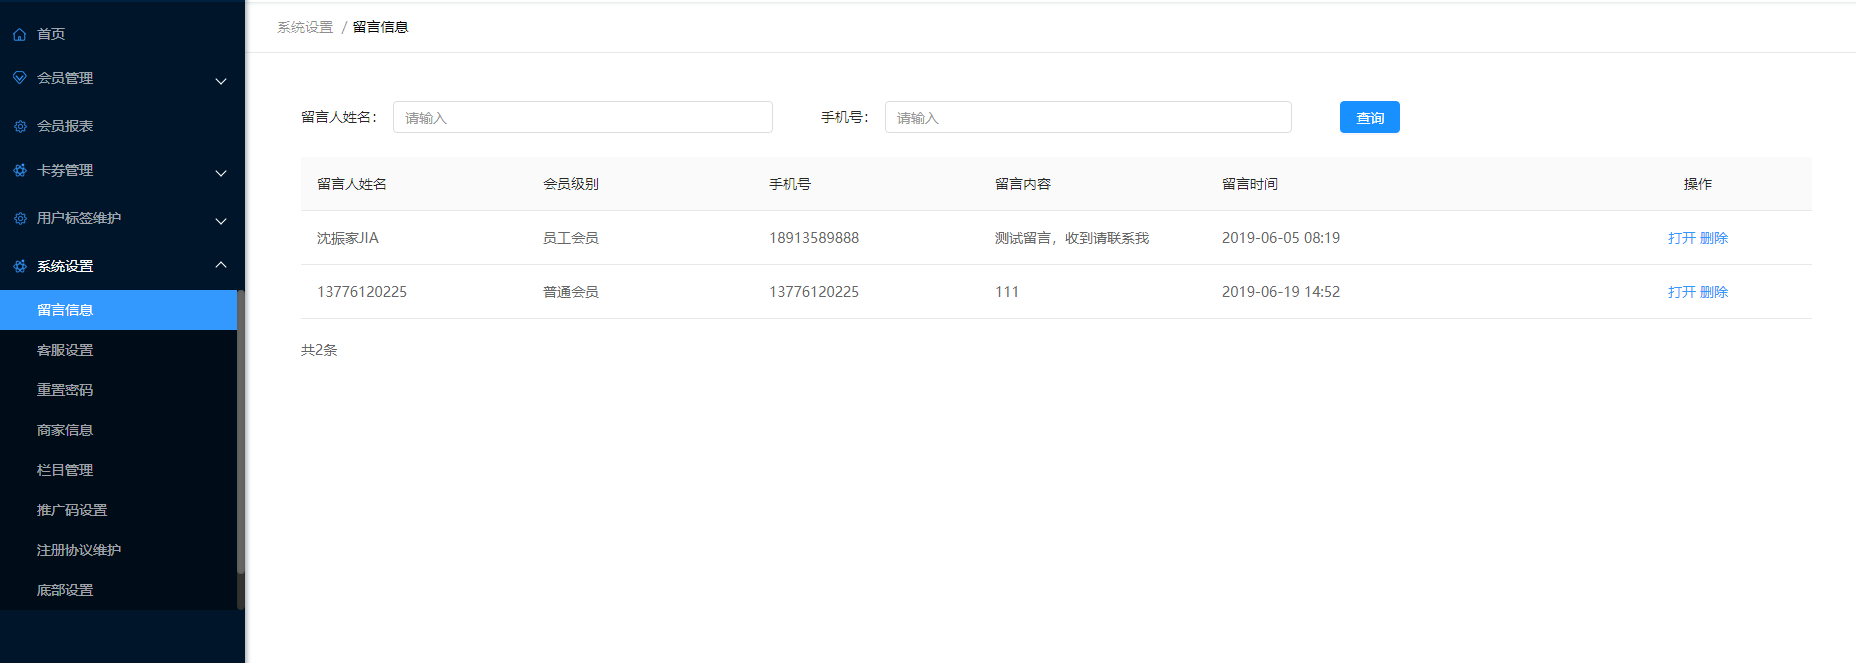Click the gear icon beside 用户标签维护

(20, 218)
